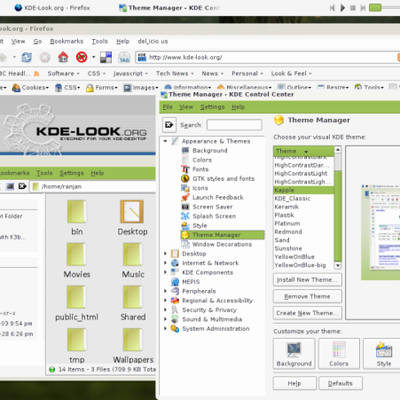Open Help menu in Control Center
This screenshot has width=400, height=400.
coord(238,107)
